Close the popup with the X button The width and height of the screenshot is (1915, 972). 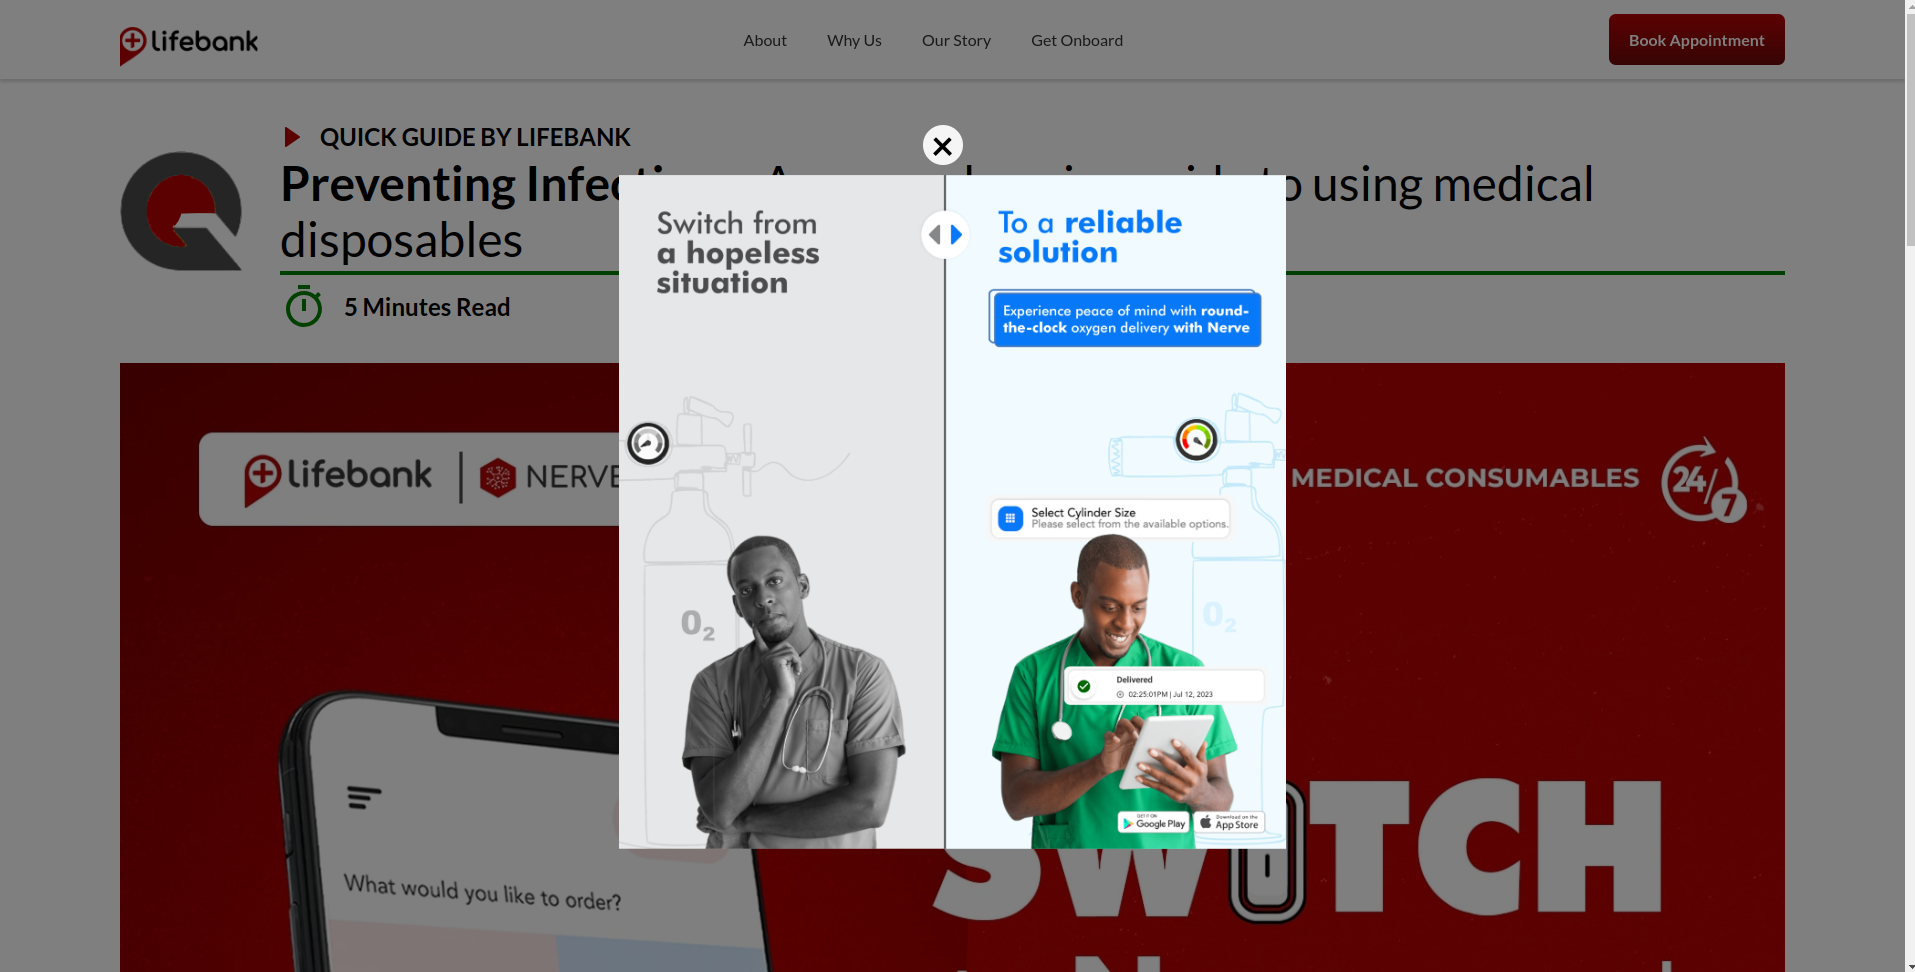point(942,146)
